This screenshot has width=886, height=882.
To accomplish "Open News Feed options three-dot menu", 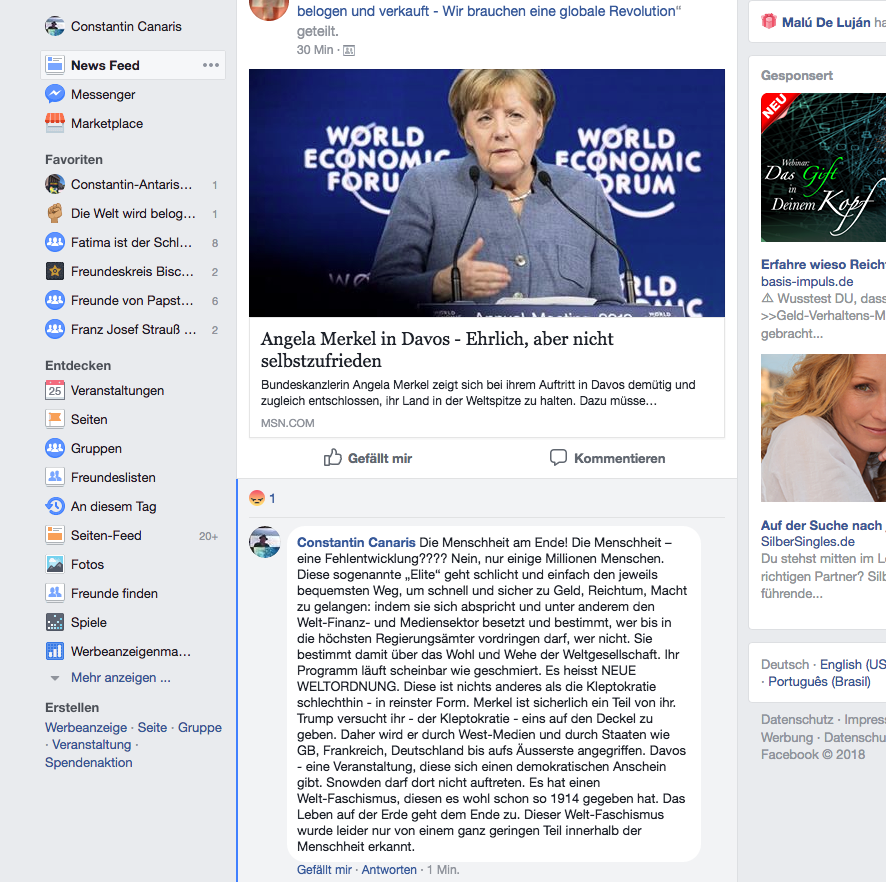I will point(211,65).
